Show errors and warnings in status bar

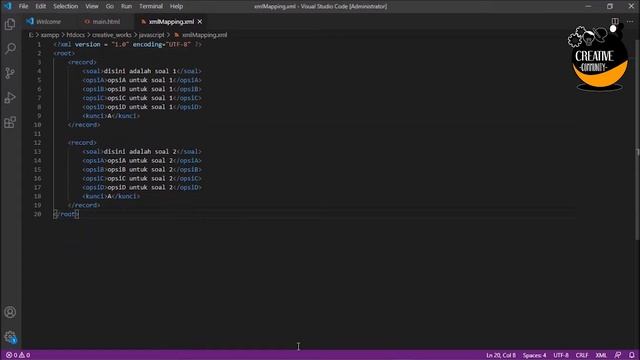coord(18,355)
